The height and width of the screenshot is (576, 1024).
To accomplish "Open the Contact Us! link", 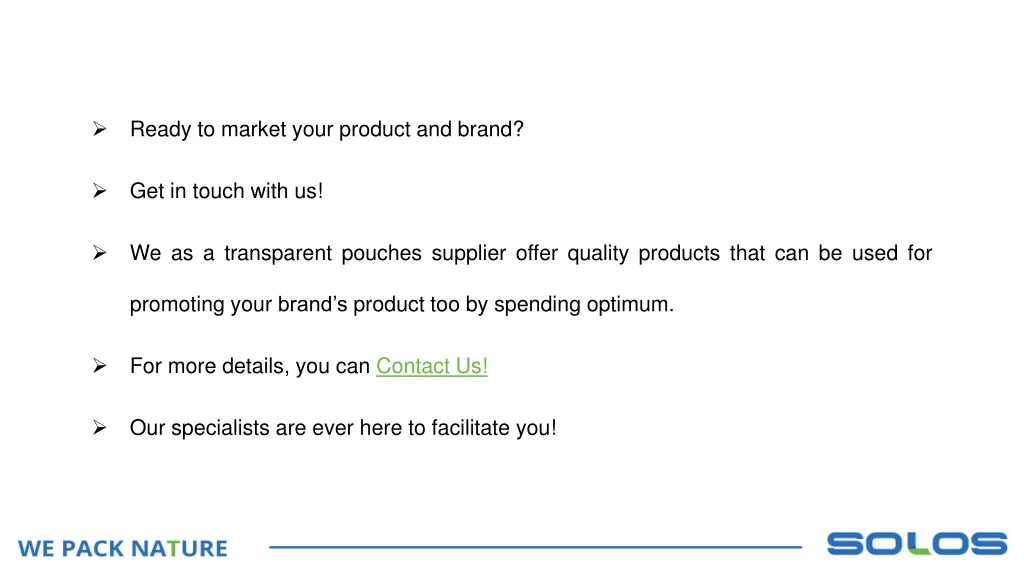I will tap(432, 366).
